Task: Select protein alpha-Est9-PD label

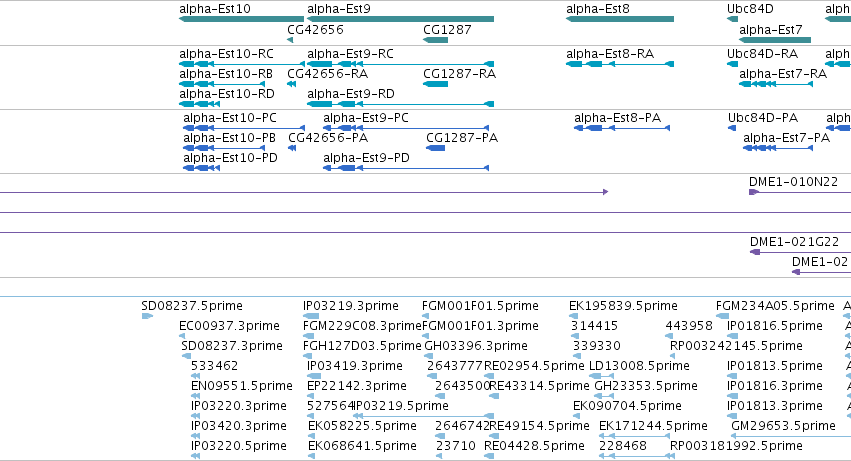Action: click(366, 159)
